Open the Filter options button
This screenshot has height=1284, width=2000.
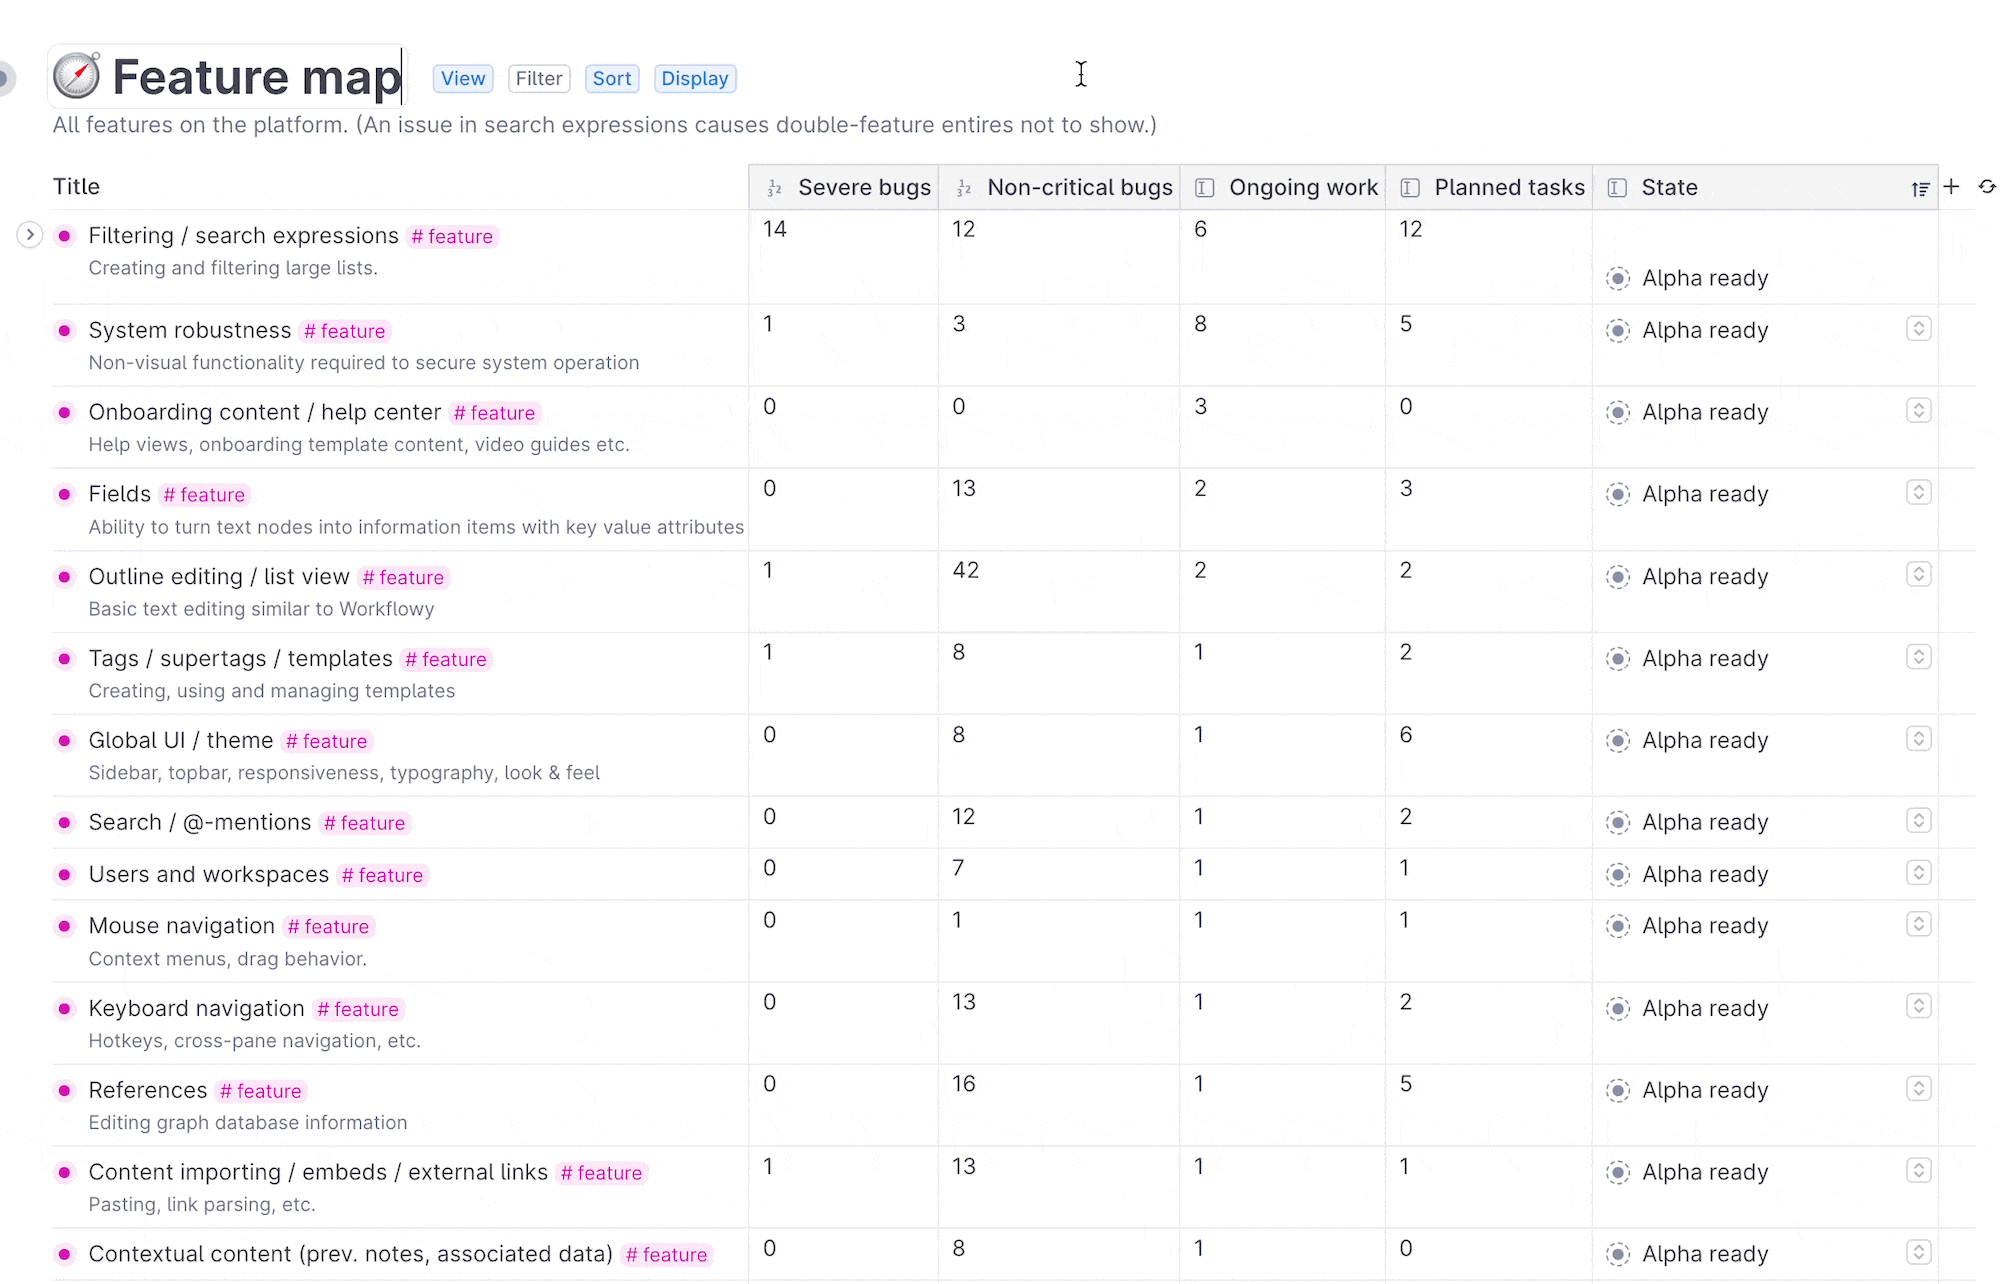click(539, 78)
